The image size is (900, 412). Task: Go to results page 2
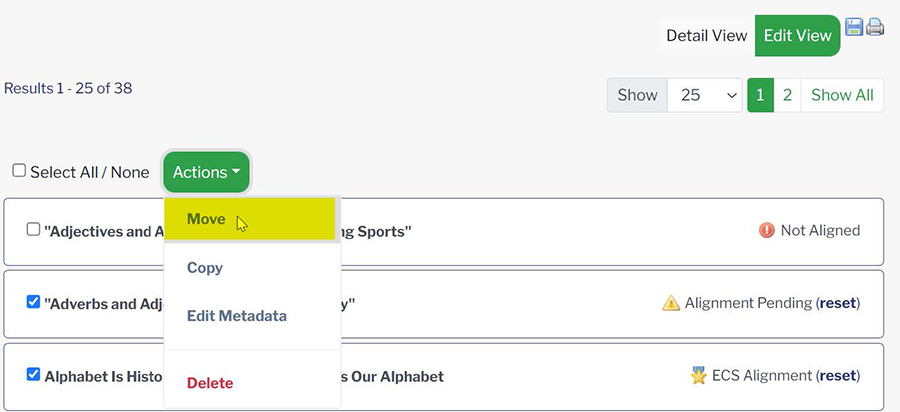tap(787, 95)
